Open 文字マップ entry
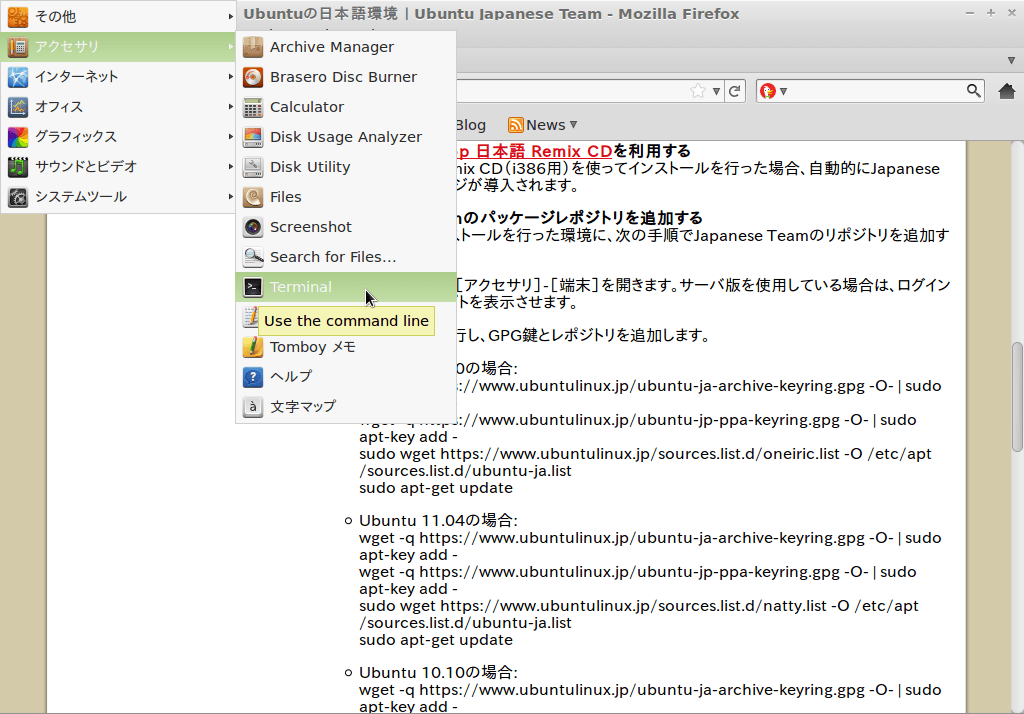Screen dimensions: 1024x714 (x=345, y=407)
